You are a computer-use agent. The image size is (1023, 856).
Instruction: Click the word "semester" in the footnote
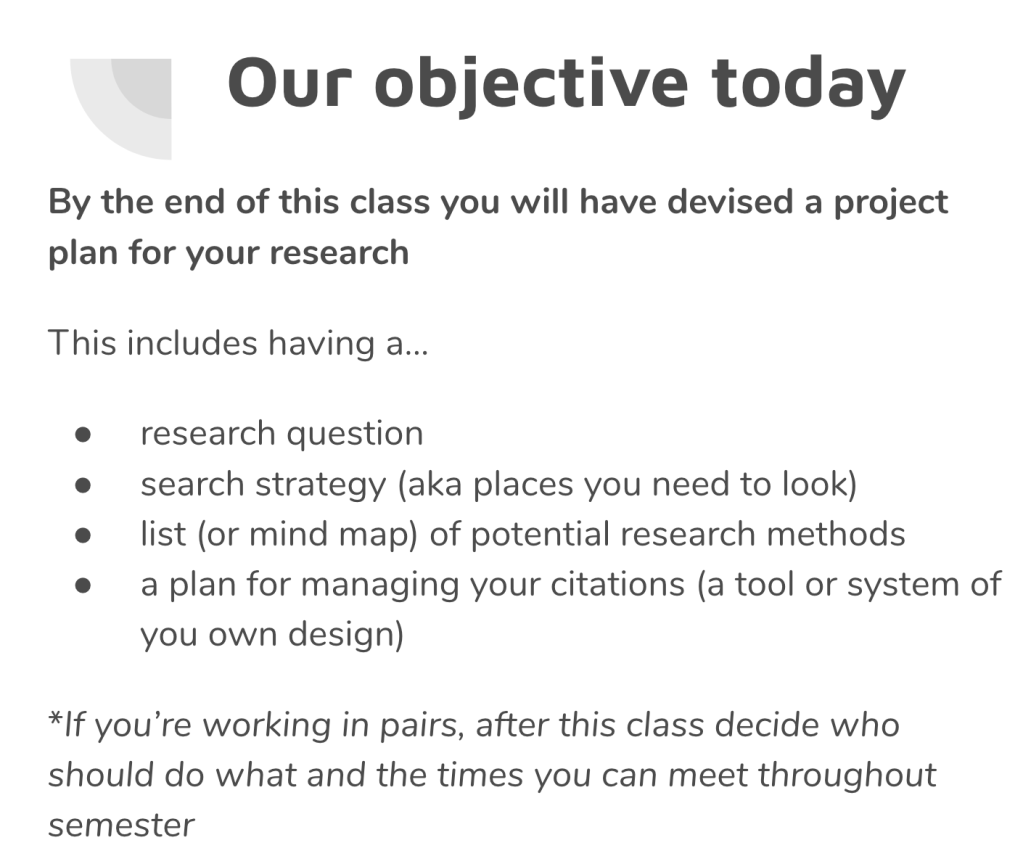pyautogui.click(x=121, y=824)
